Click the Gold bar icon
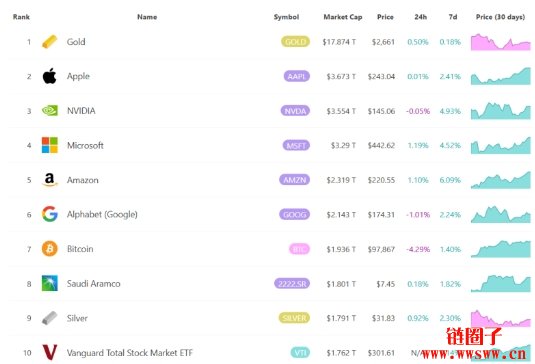This screenshot has height=364, width=535. tap(49, 42)
